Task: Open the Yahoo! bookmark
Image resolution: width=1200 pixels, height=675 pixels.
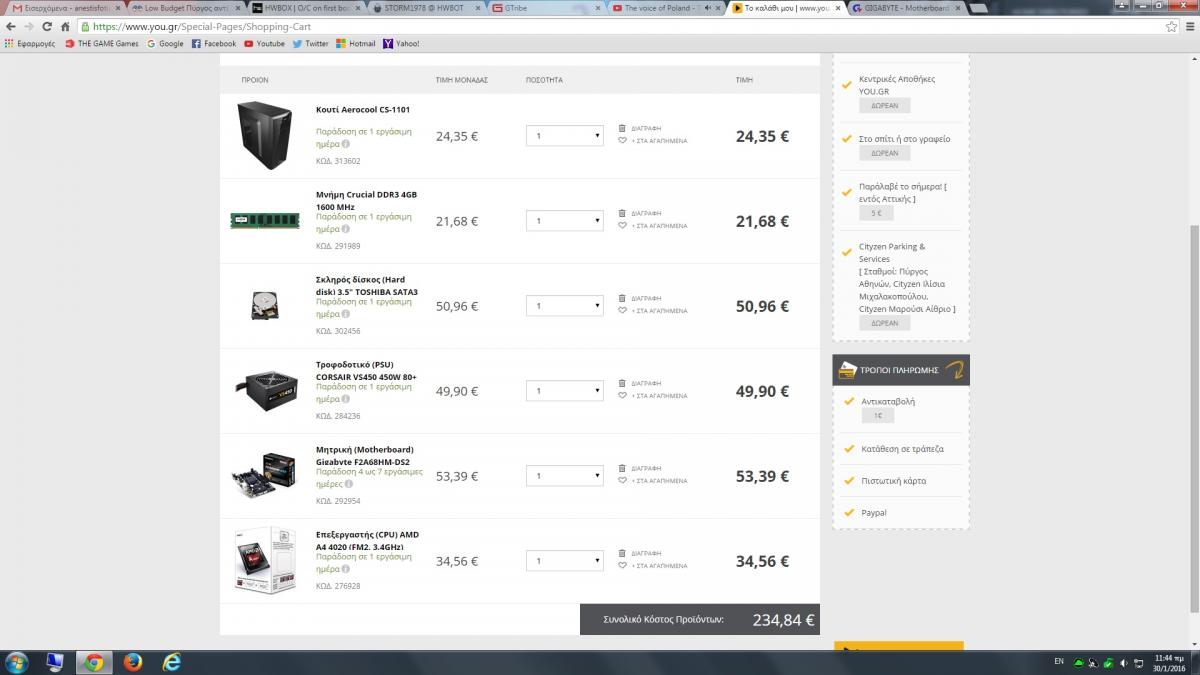Action: [x=401, y=44]
